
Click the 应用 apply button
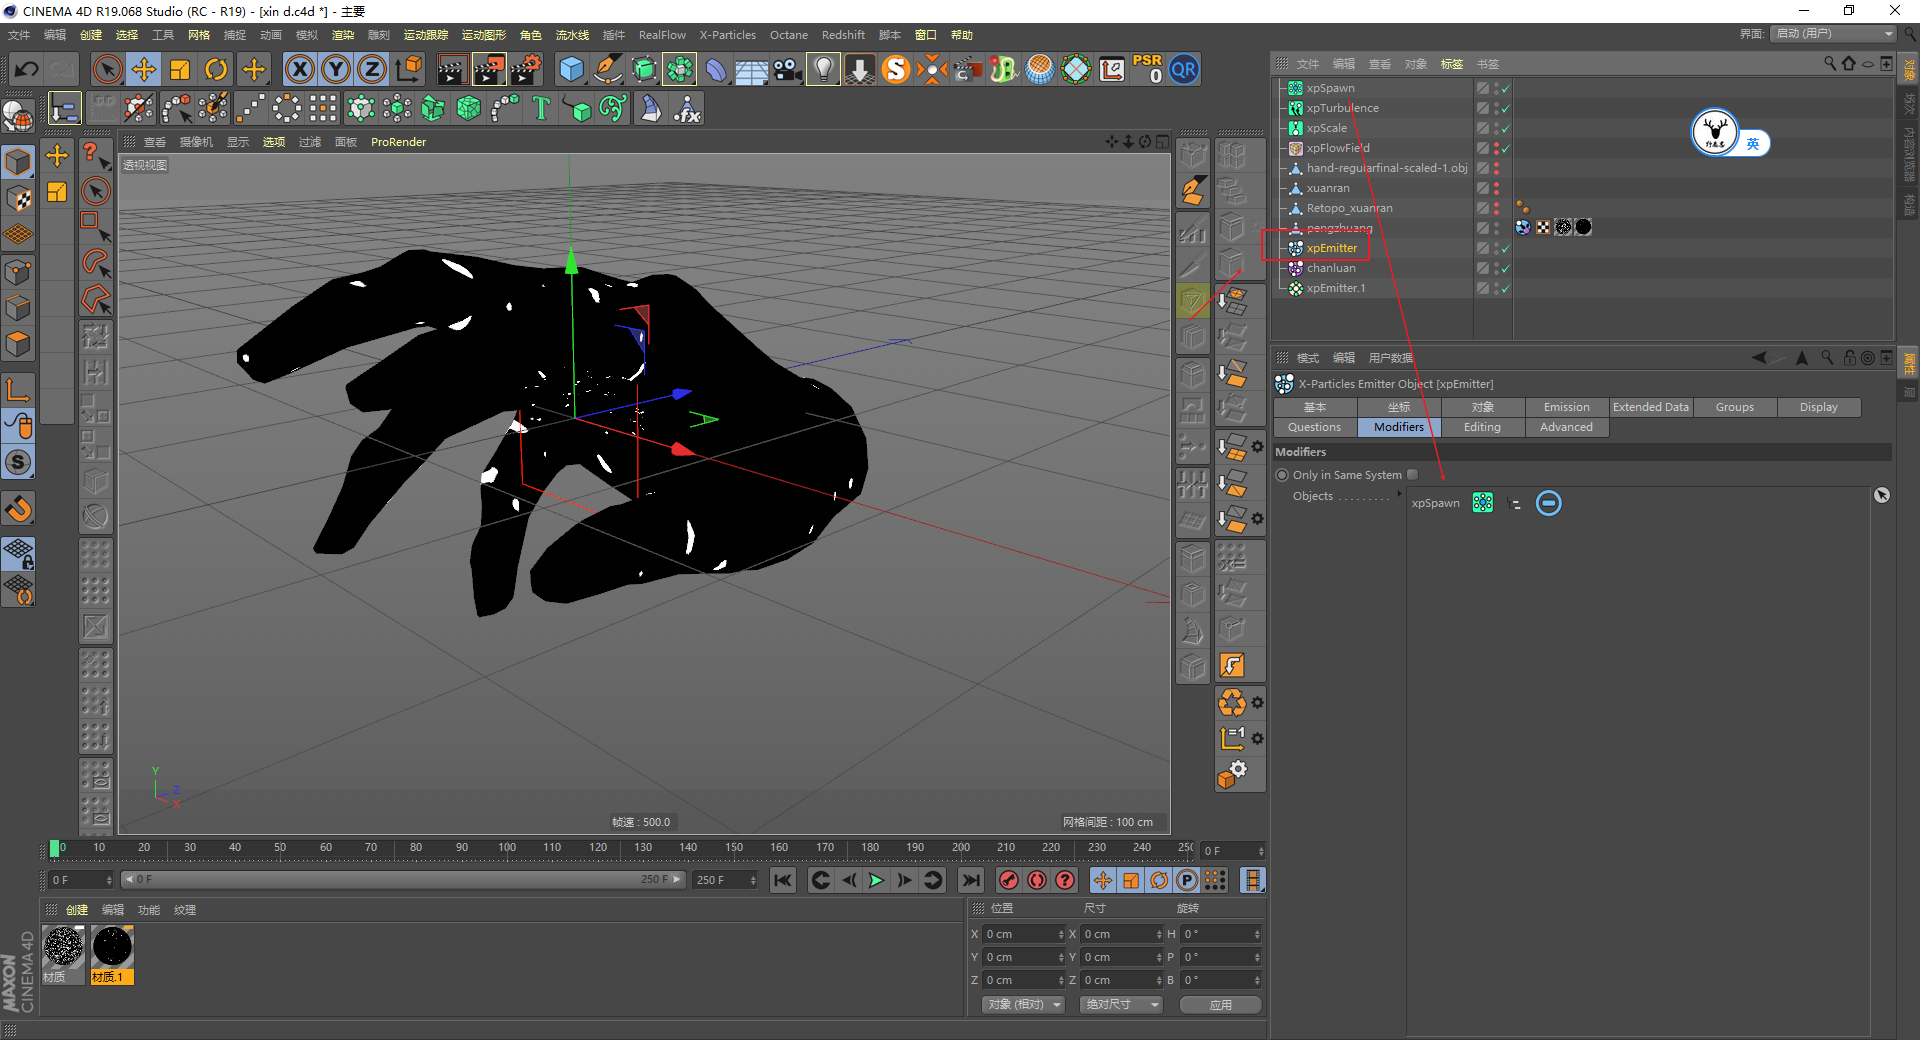(1220, 1004)
